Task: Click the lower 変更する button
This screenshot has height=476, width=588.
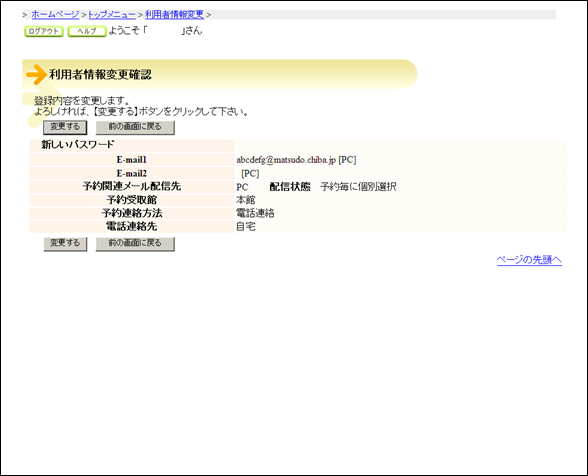Action: click(65, 244)
